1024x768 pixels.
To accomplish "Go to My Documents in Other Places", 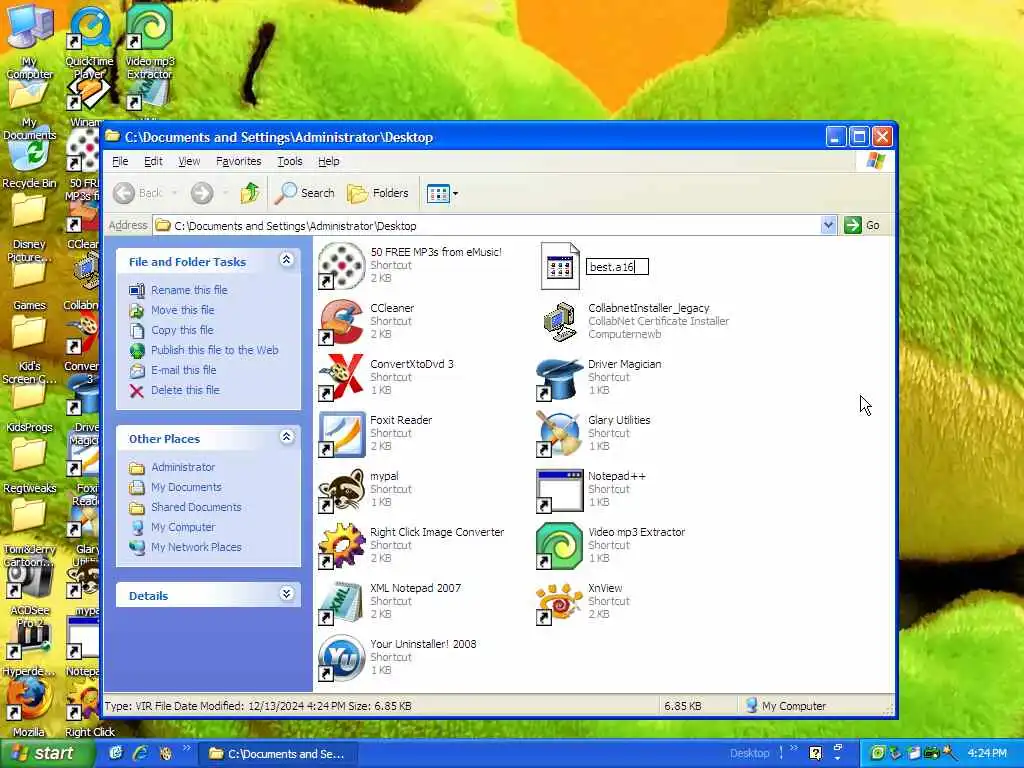I will coord(186,487).
